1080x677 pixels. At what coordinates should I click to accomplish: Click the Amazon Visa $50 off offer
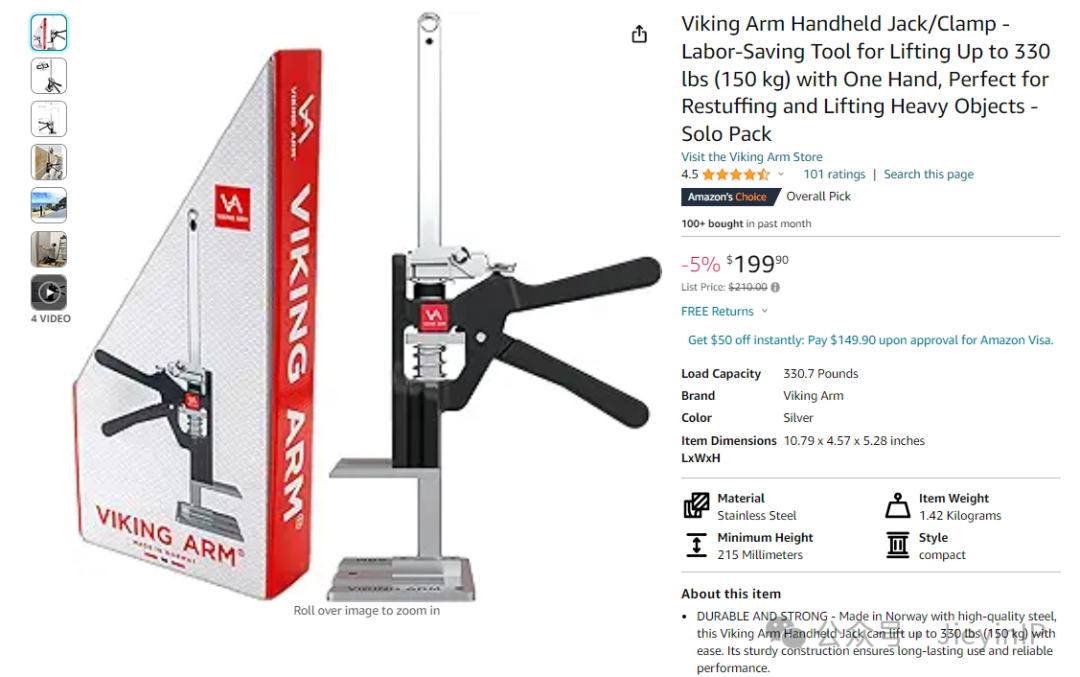(x=870, y=340)
